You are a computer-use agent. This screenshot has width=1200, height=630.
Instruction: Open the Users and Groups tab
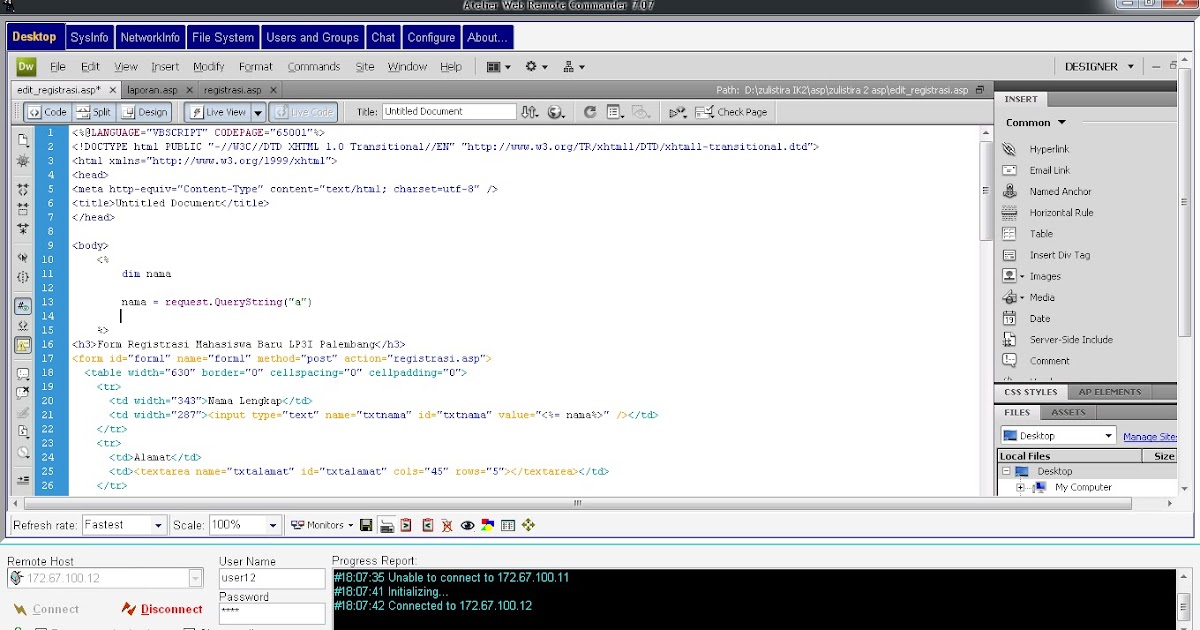(x=312, y=38)
